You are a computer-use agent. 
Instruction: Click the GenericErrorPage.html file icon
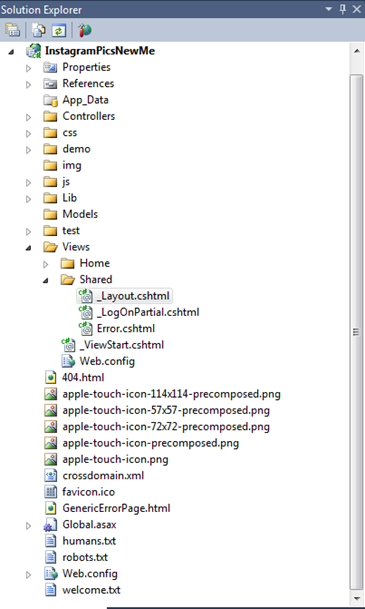coord(50,508)
